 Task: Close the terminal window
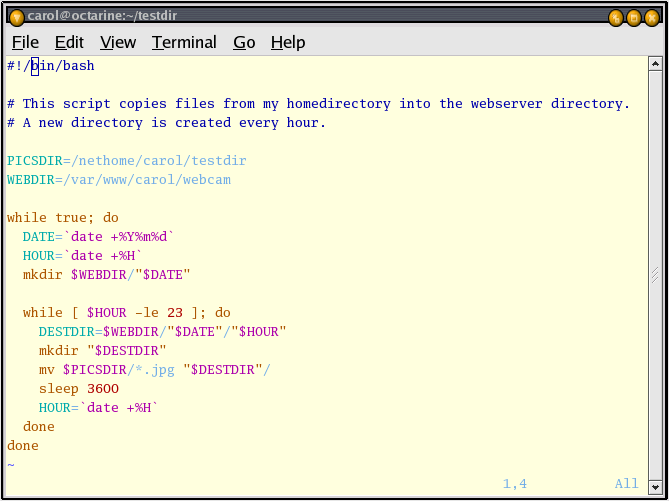[652, 17]
